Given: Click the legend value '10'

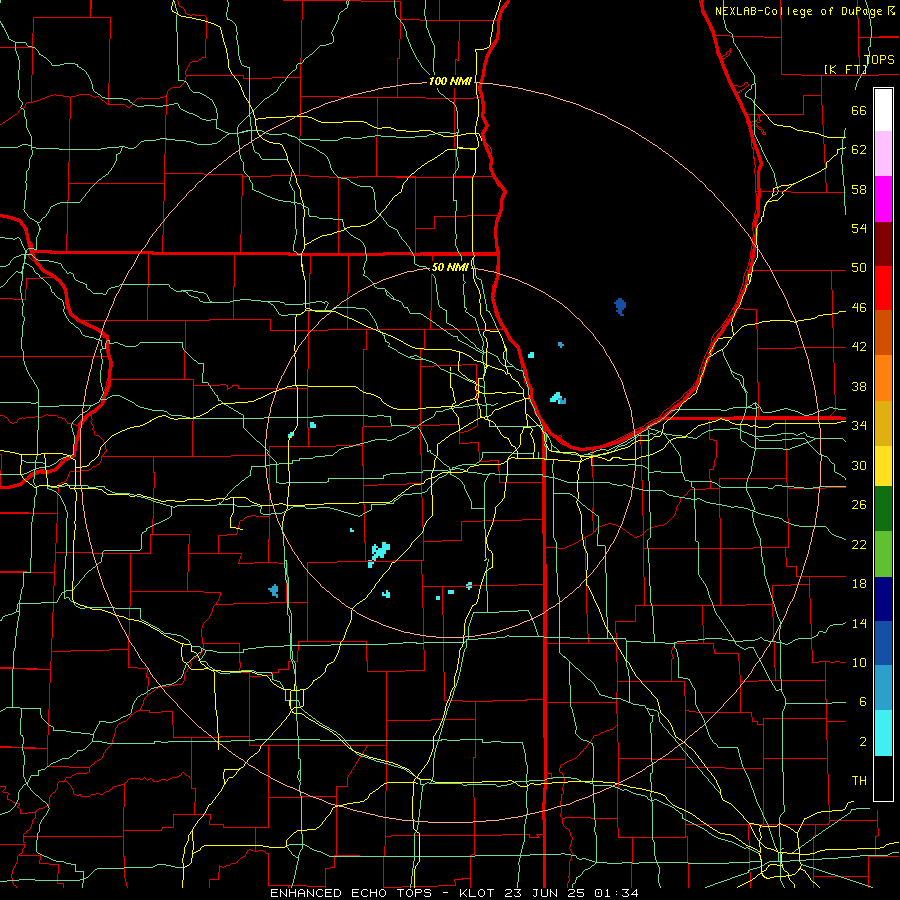Looking at the screenshot, I should tap(859, 663).
